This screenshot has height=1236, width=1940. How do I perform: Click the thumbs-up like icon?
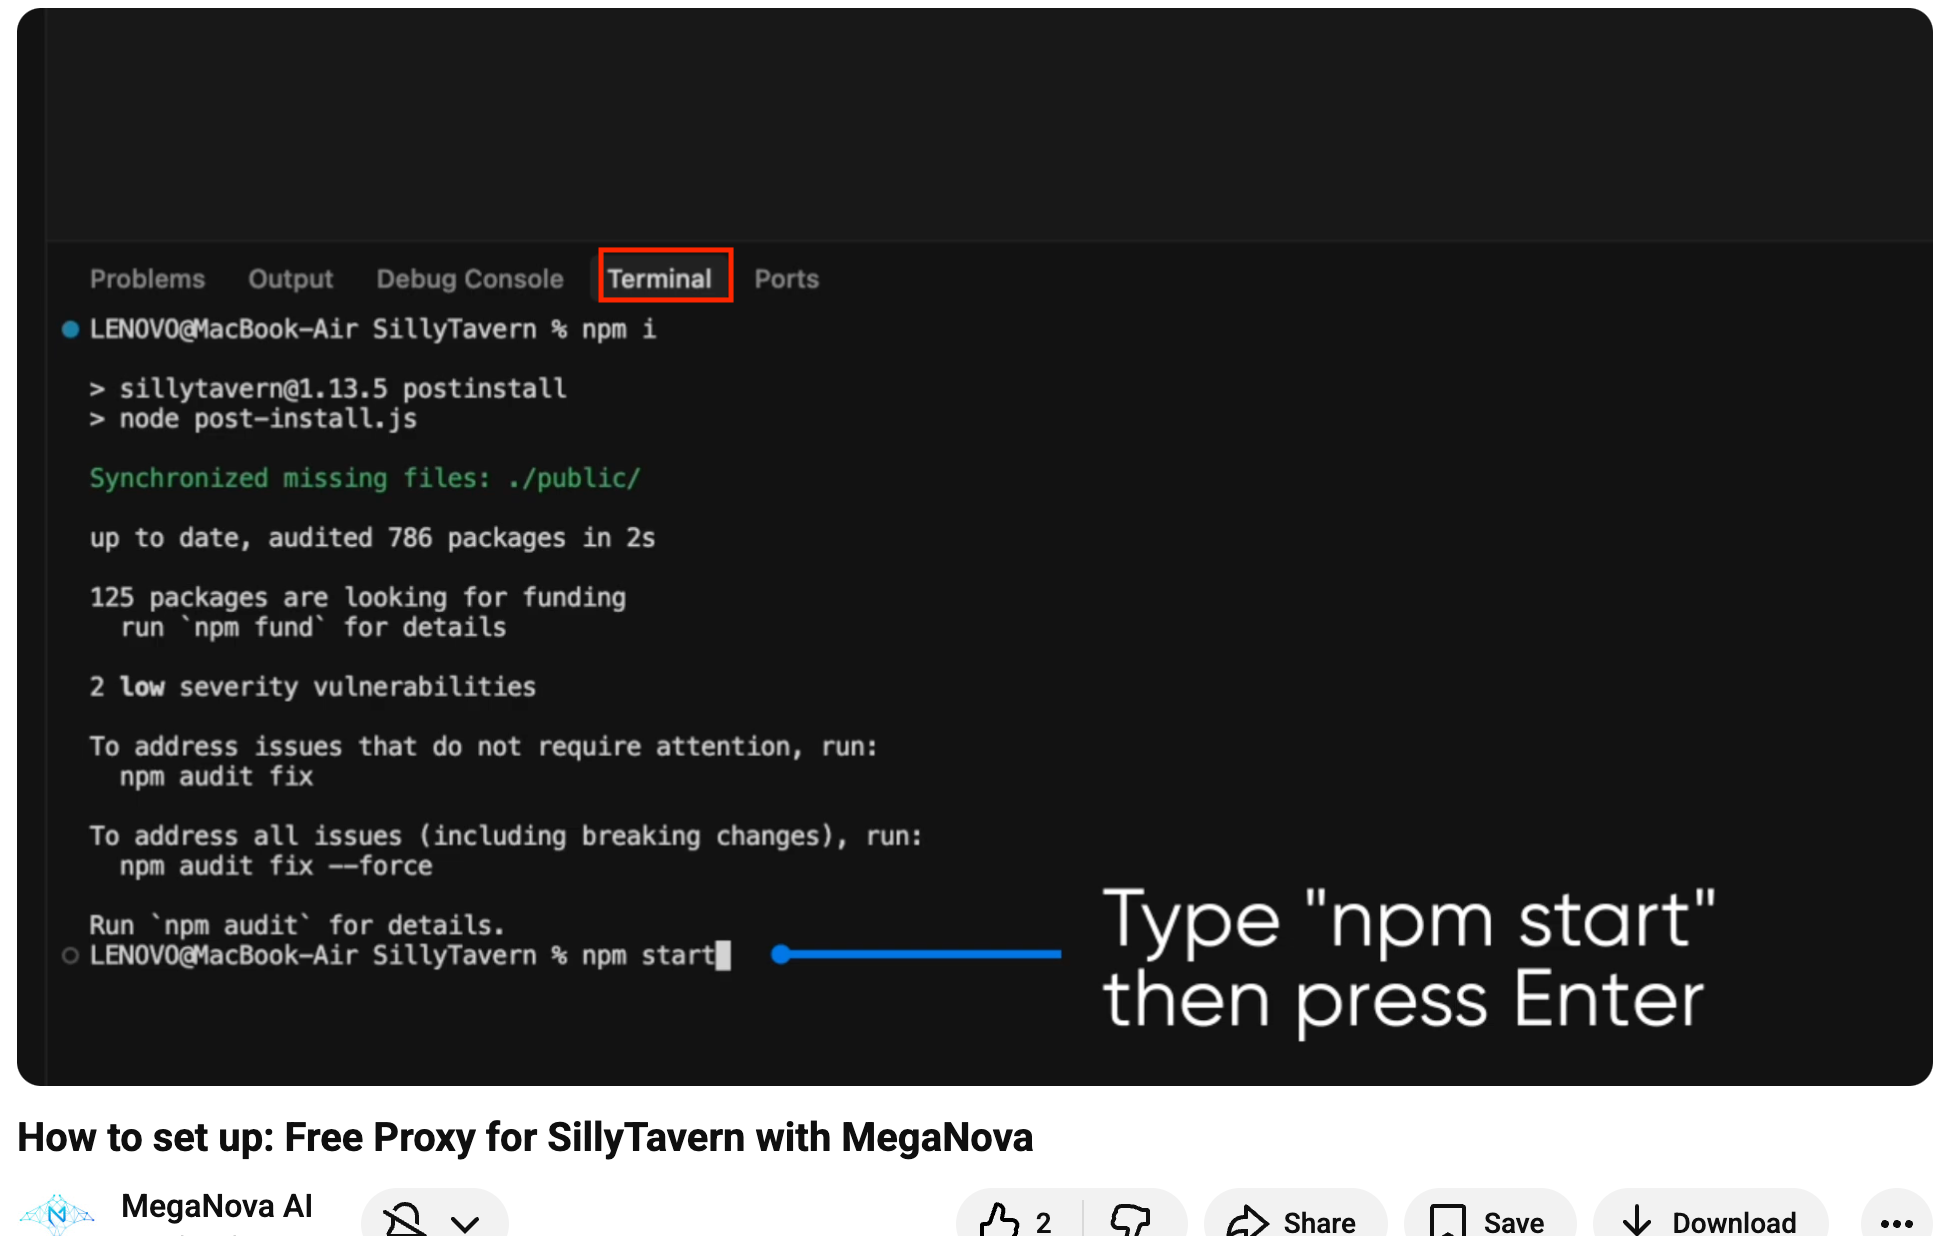coord(997,1220)
